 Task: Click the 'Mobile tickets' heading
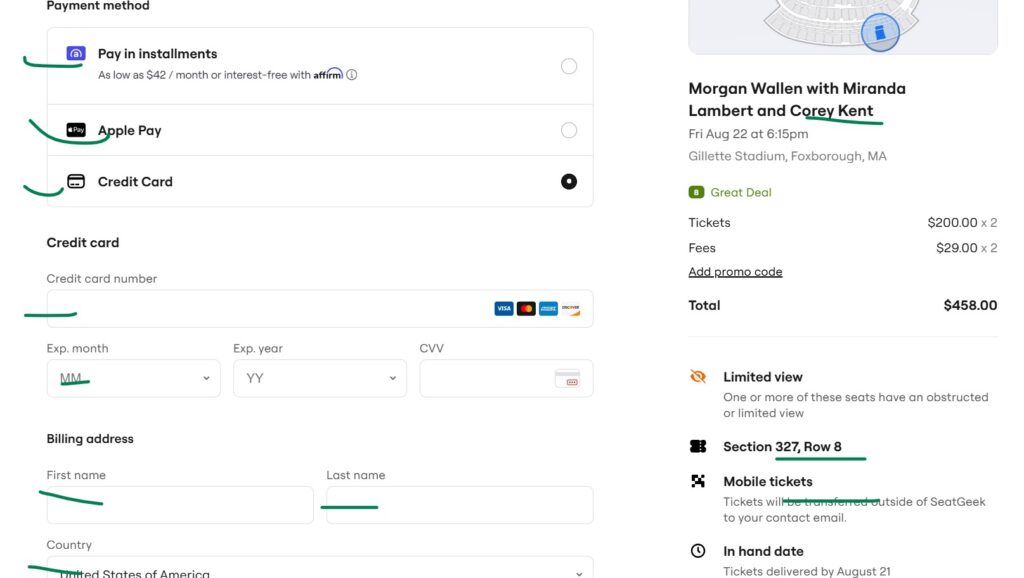pyautogui.click(x=768, y=481)
